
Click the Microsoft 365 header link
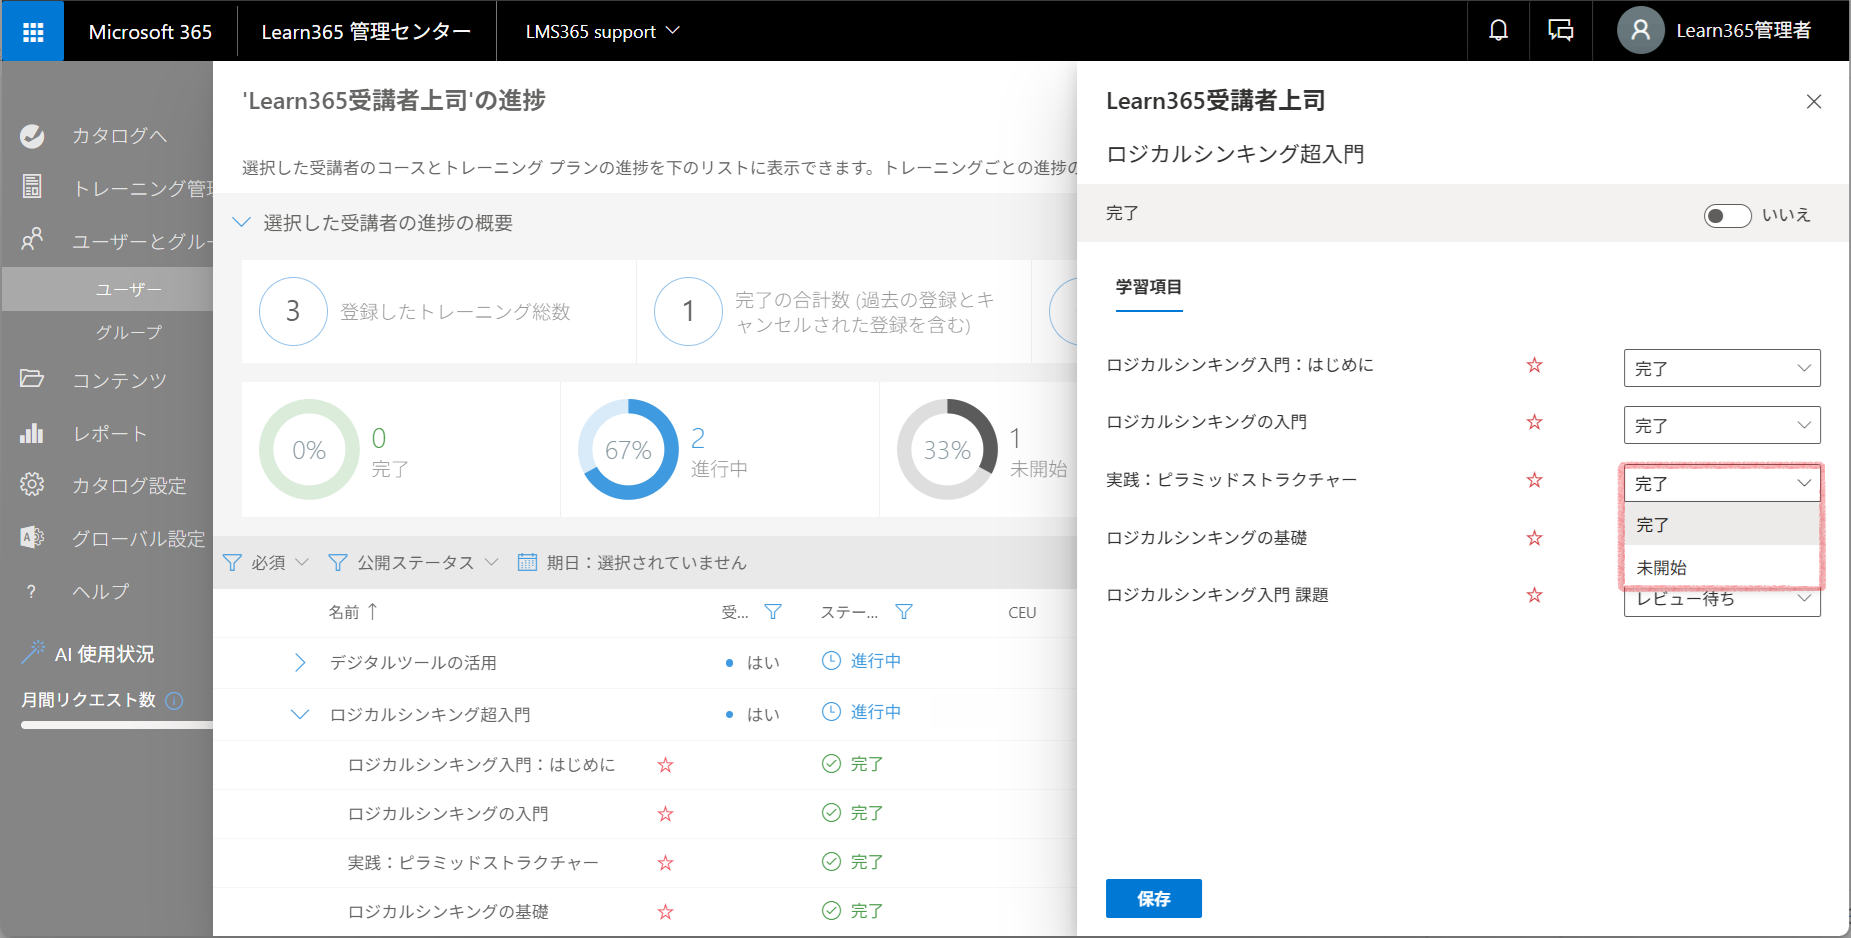click(x=150, y=31)
